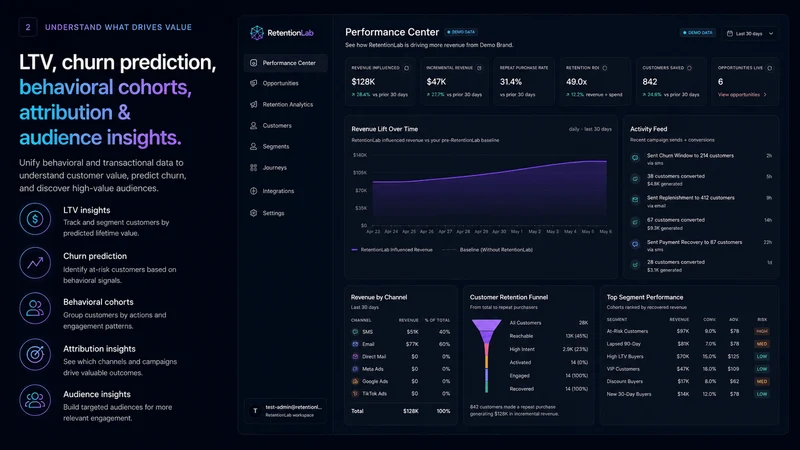Click the Opportunities tag icon
800x450 pixels.
click(x=254, y=83)
